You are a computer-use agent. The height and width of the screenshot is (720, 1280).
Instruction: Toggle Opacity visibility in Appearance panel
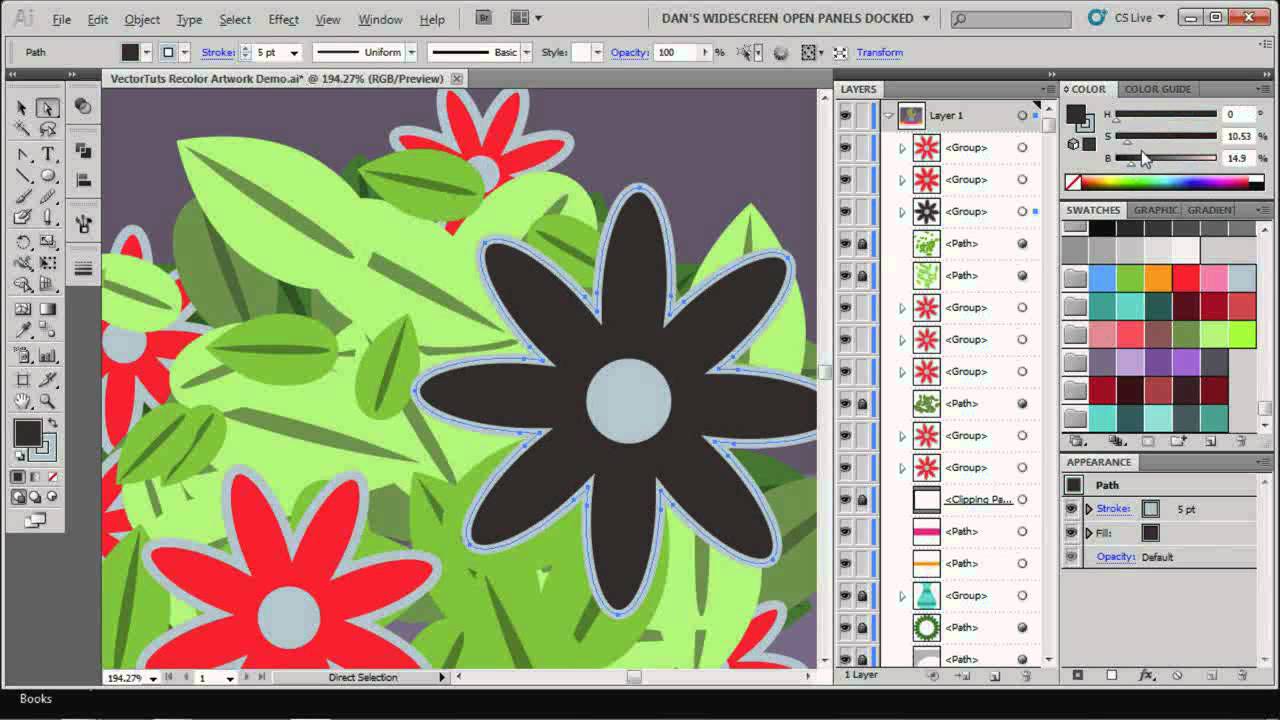pos(1072,557)
